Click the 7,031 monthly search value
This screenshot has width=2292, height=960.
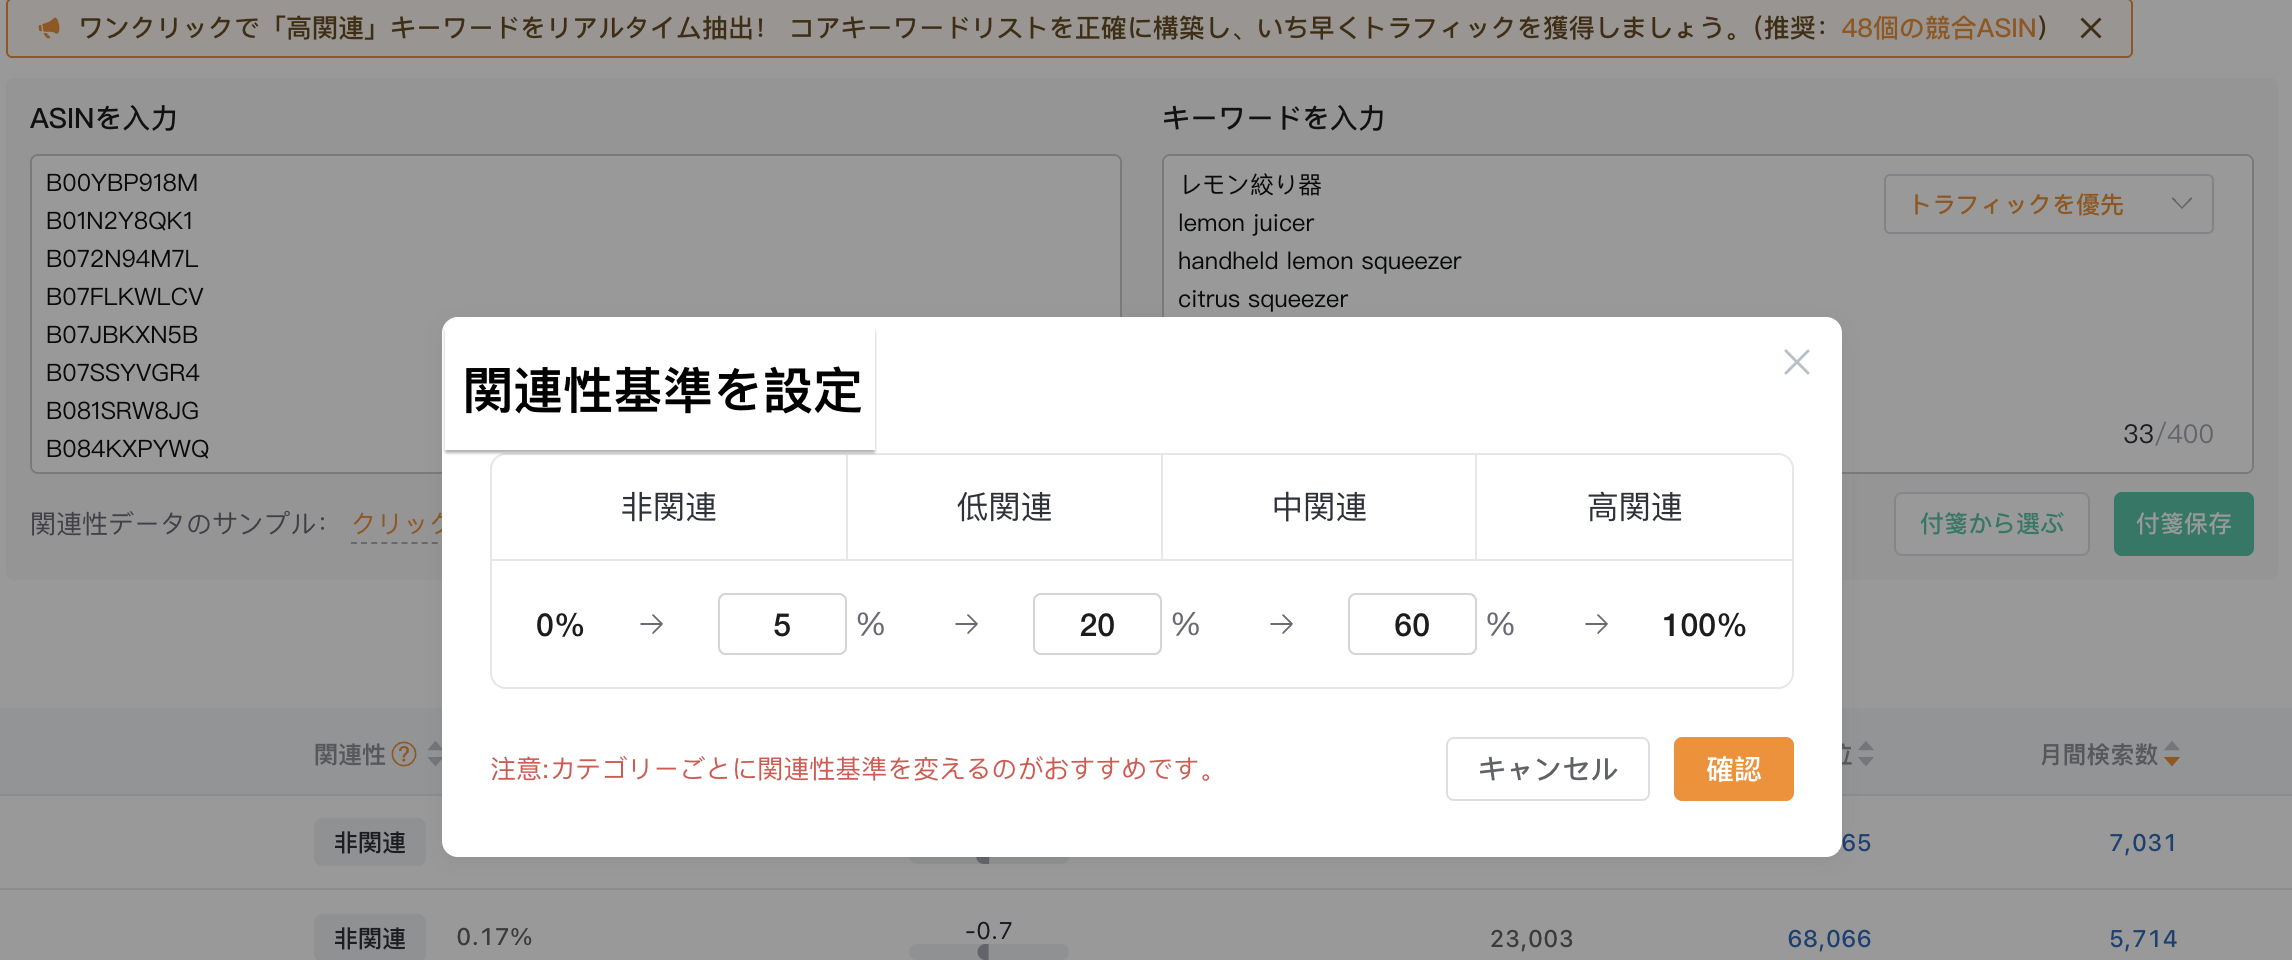(x=2142, y=843)
